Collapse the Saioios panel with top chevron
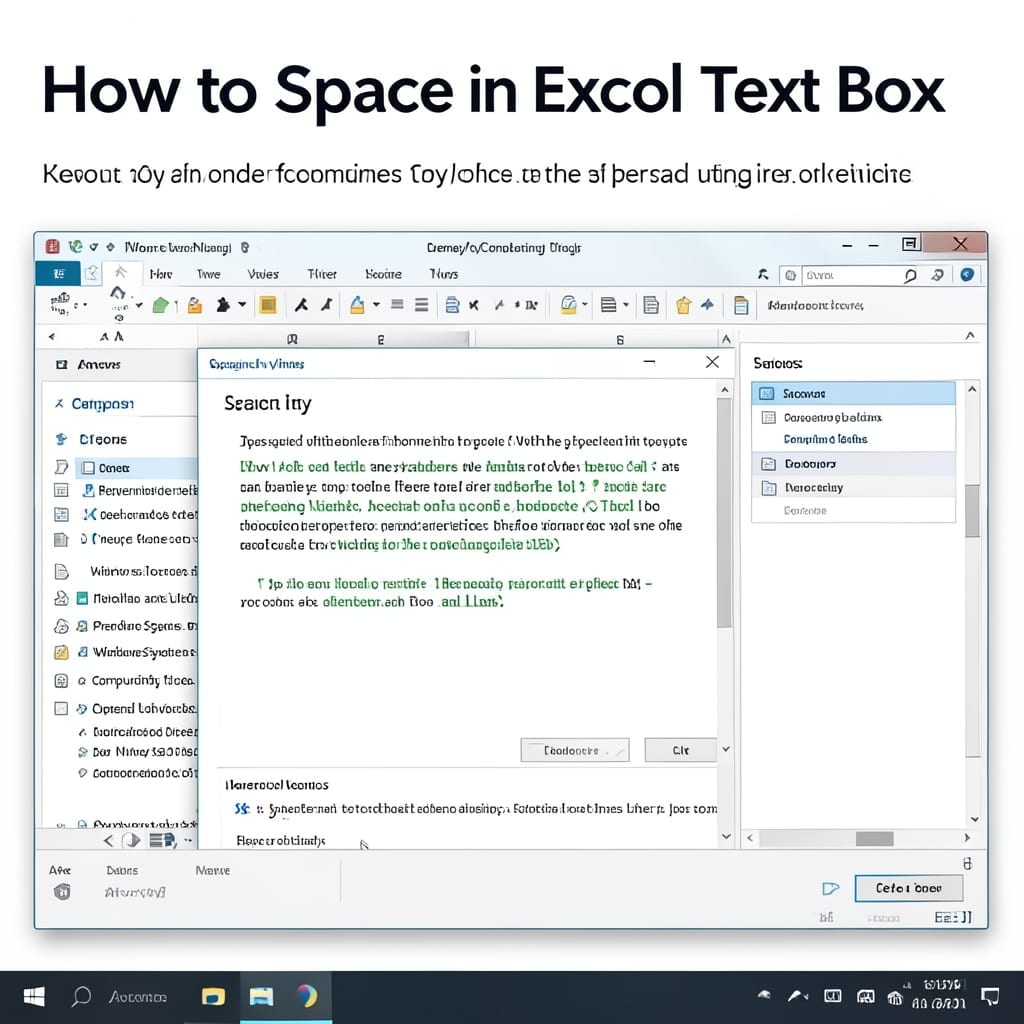The image size is (1024, 1024). [970, 335]
